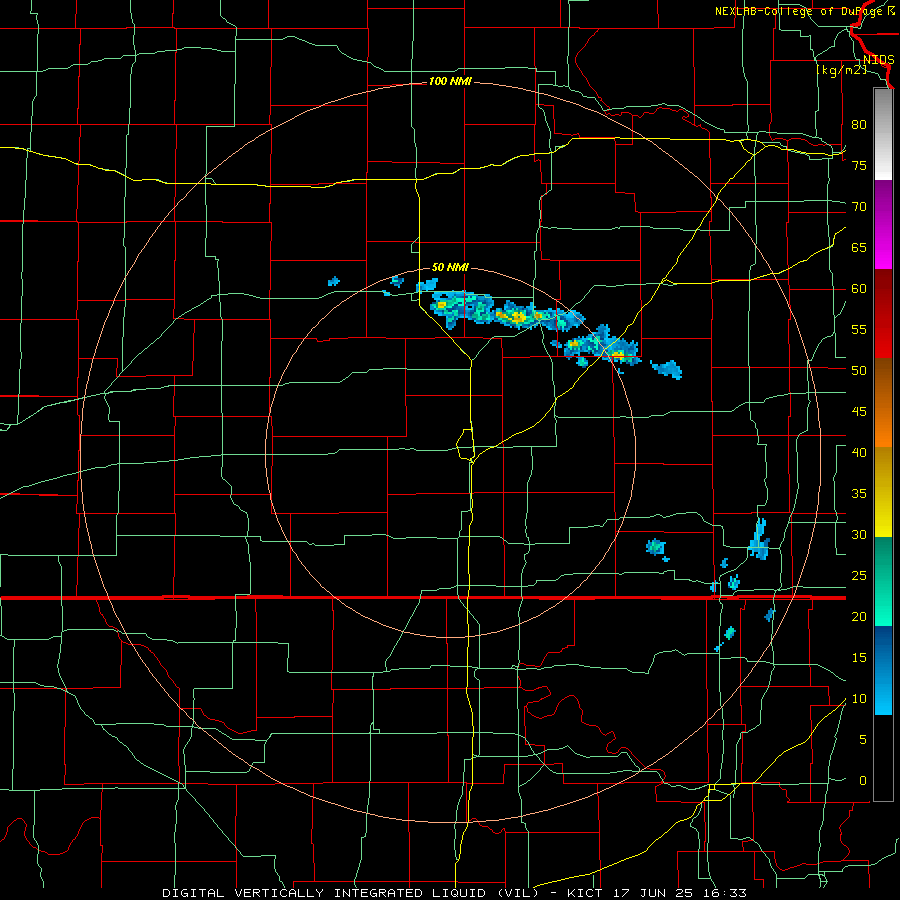This screenshot has height=900, width=900.
Task: Pick the gray-white segment of the VIL scale
Action: pos(883,135)
